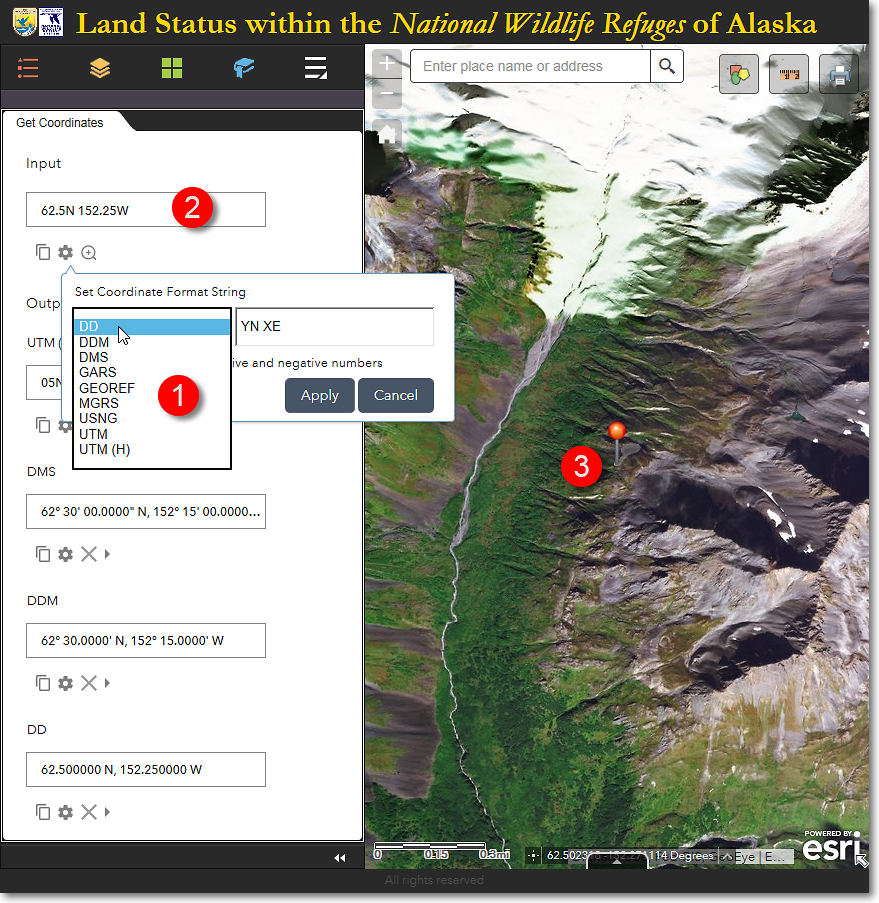Open the Draw shapes widget

click(739, 74)
